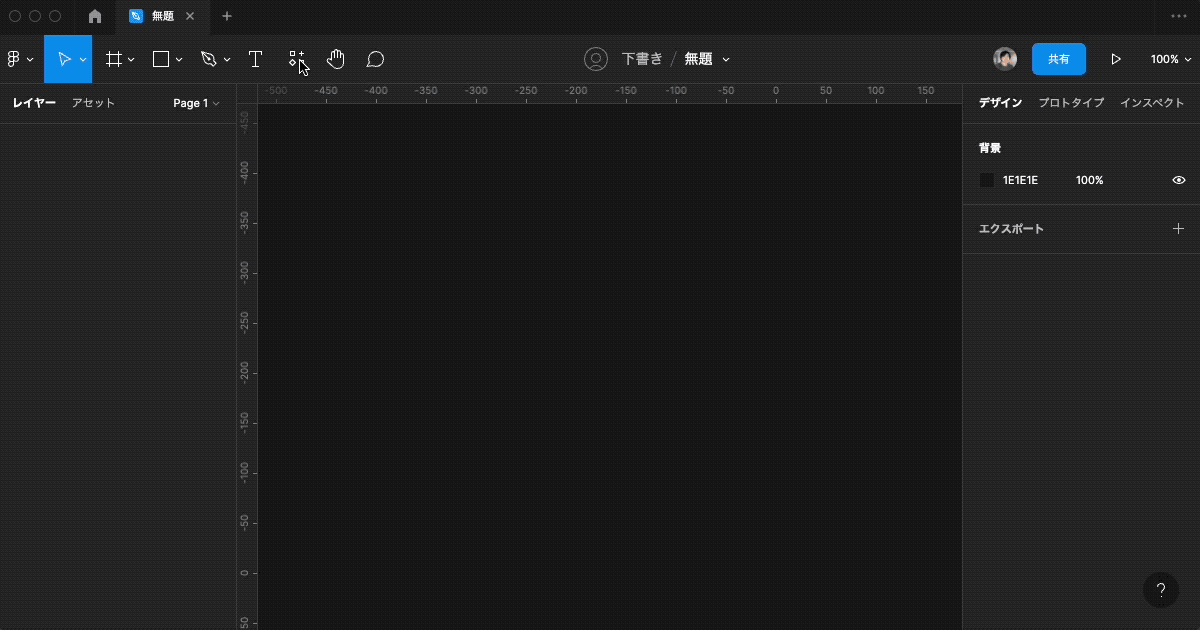Add an export setting with plus icon
This screenshot has width=1200, height=630.
pyautogui.click(x=1178, y=228)
